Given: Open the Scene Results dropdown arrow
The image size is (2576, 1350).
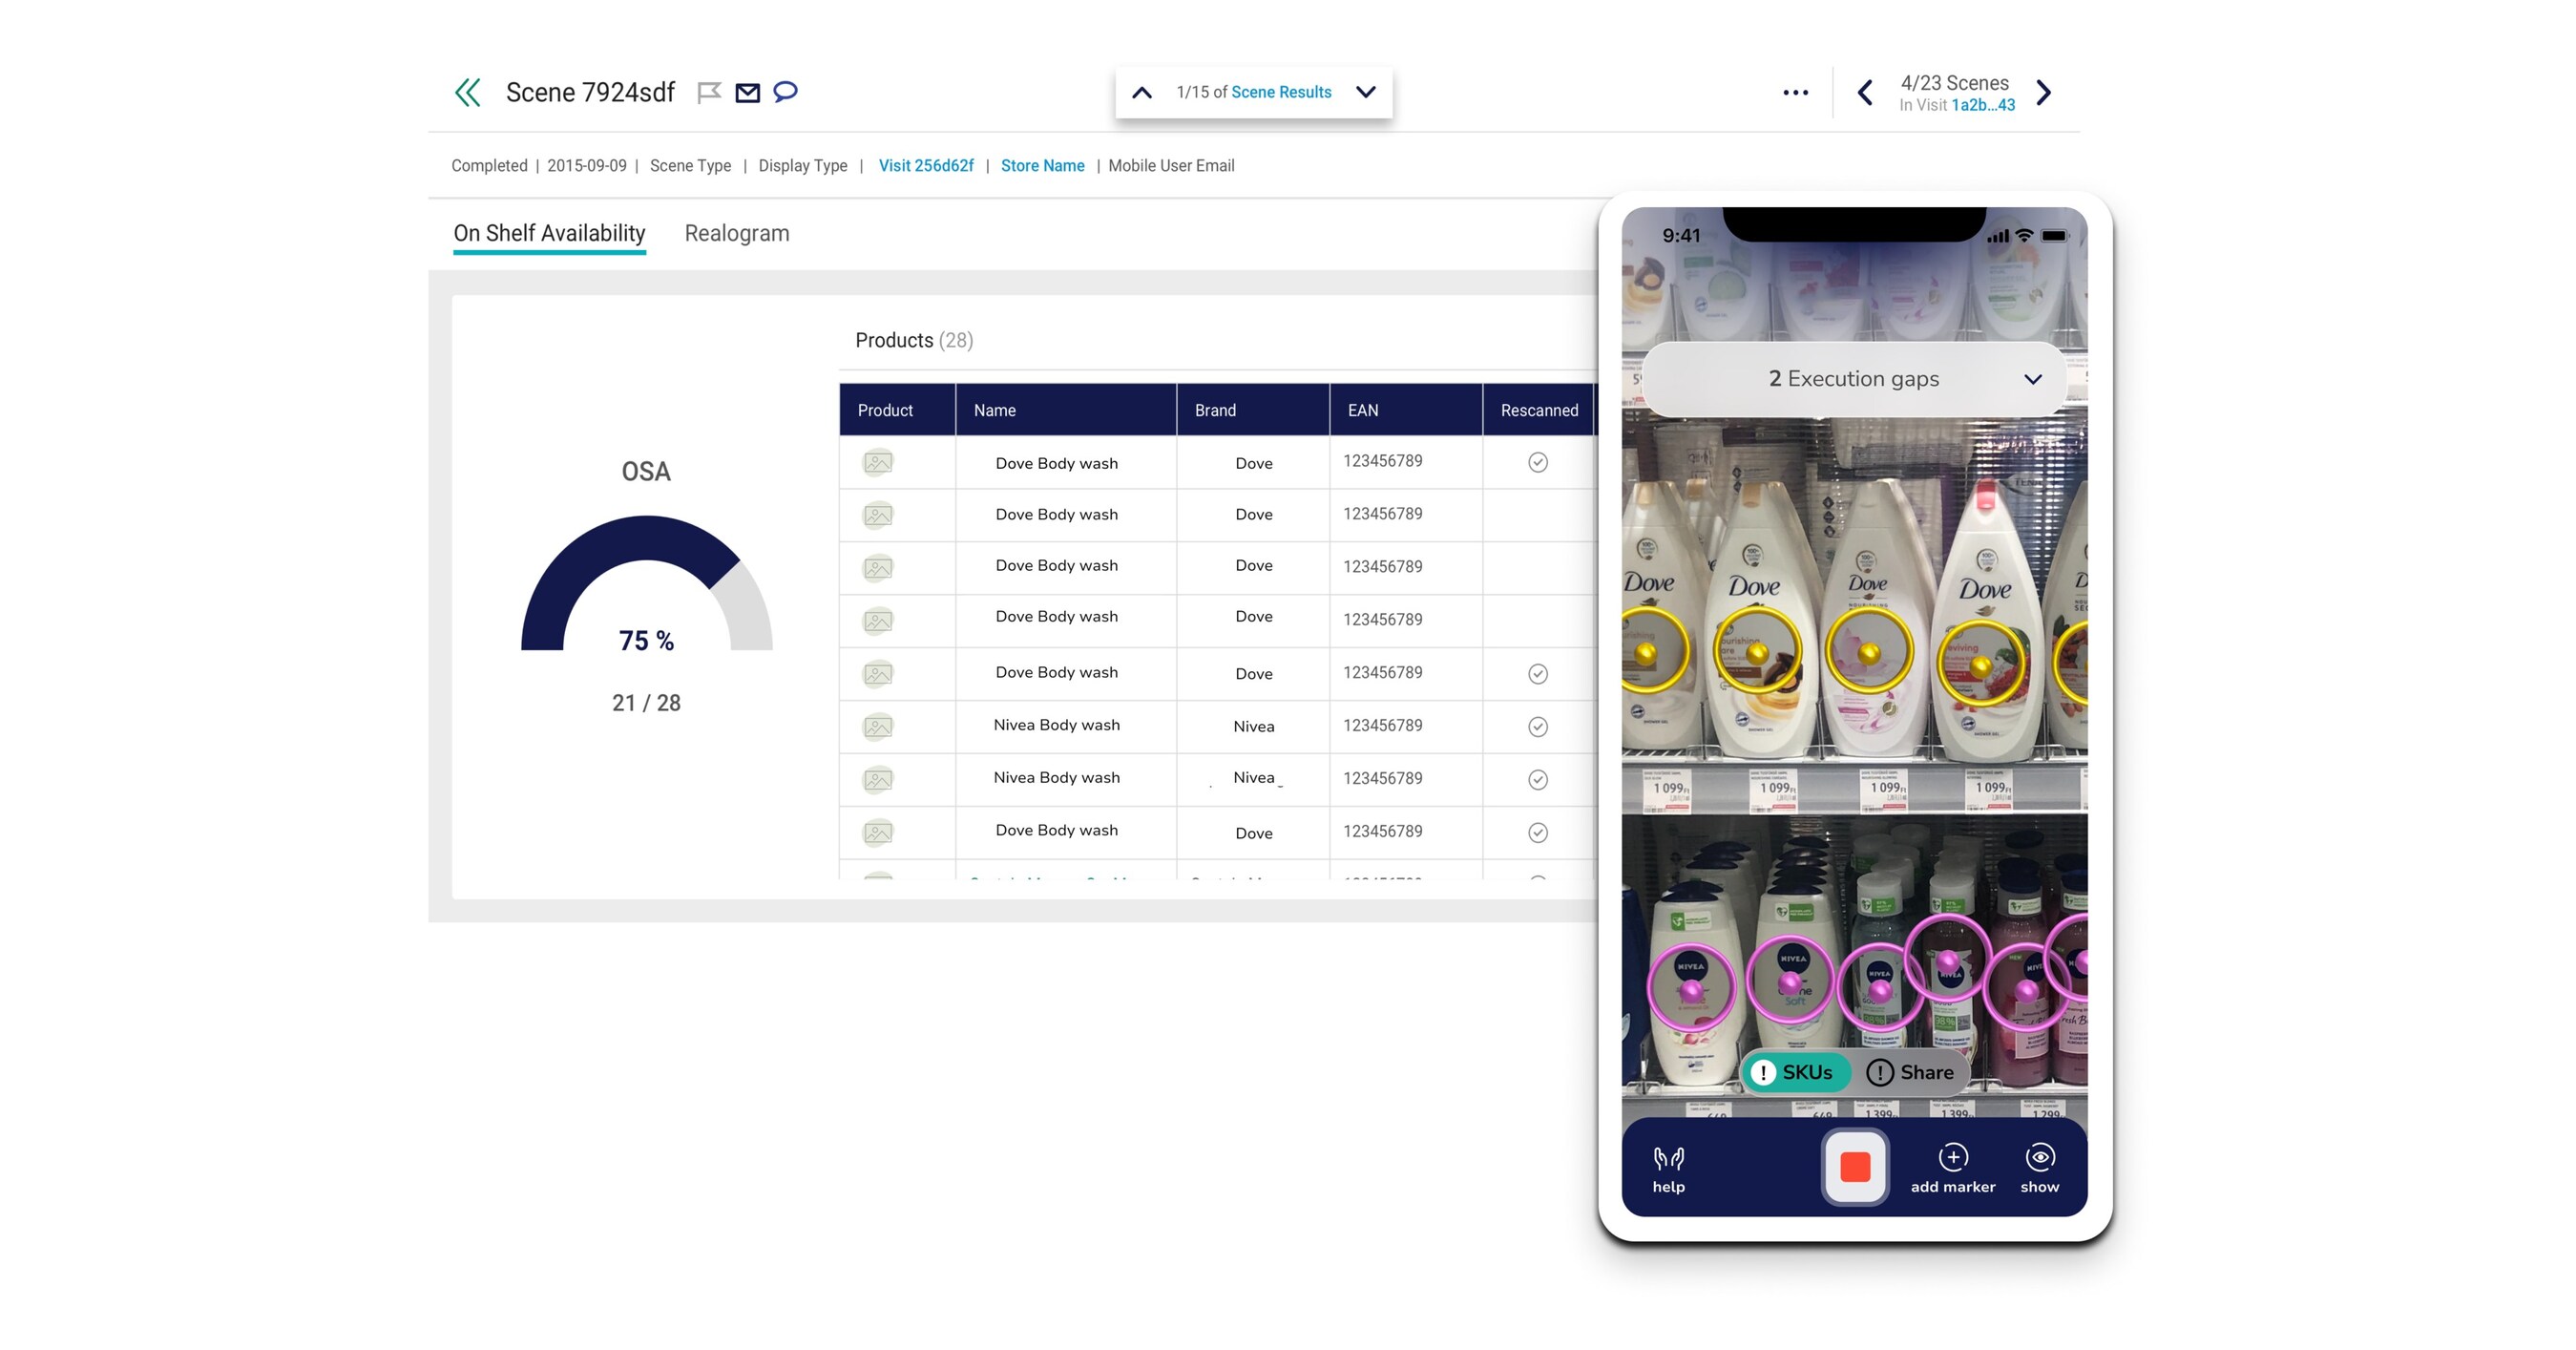Looking at the screenshot, I should pyautogui.click(x=1366, y=92).
